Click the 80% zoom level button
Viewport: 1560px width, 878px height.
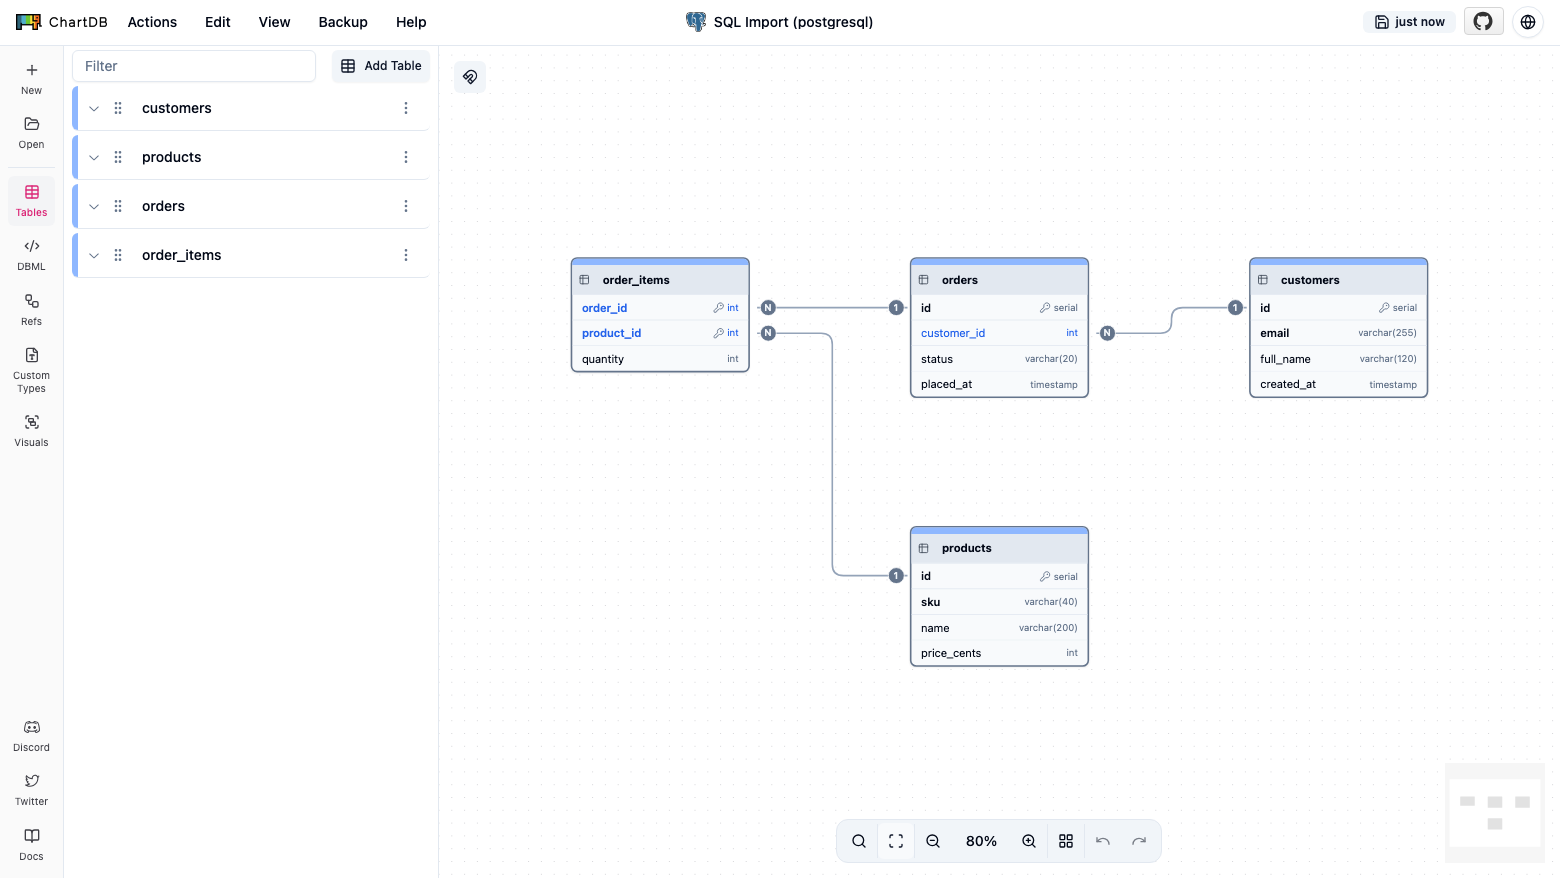pyautogui.click(x=981, y=841)
